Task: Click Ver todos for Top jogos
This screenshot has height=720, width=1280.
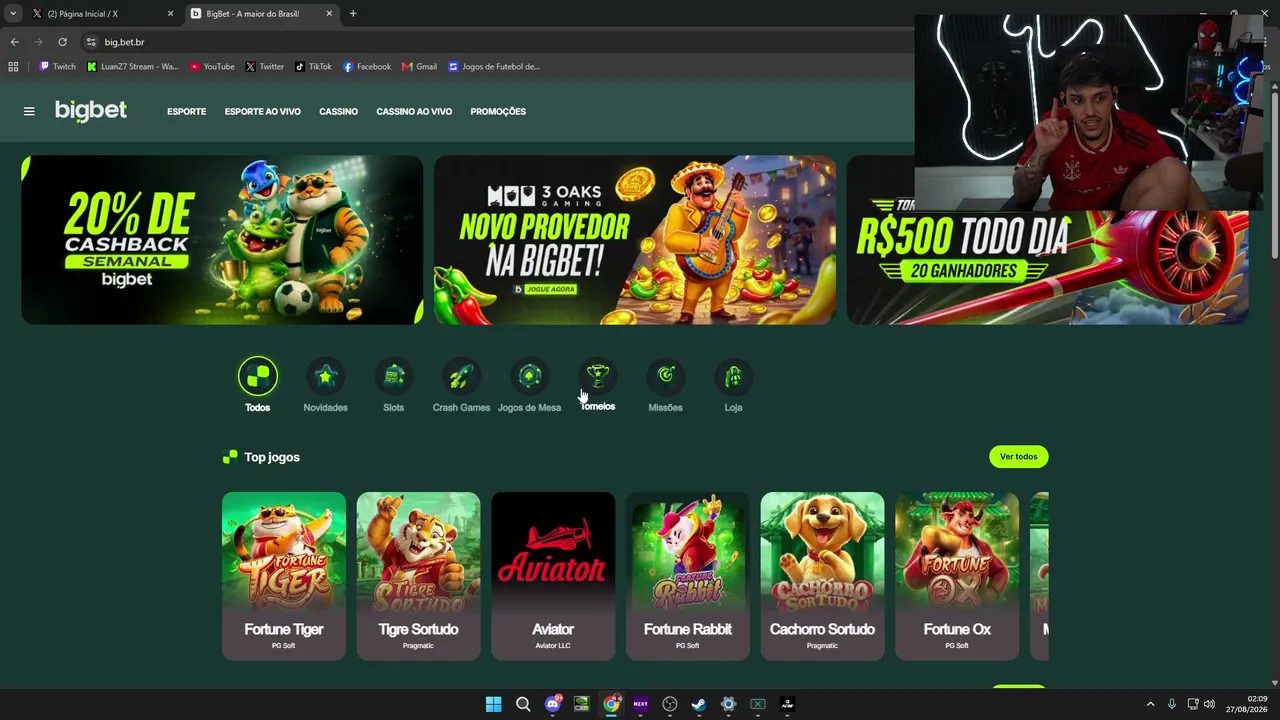Action: (1019, 456)
